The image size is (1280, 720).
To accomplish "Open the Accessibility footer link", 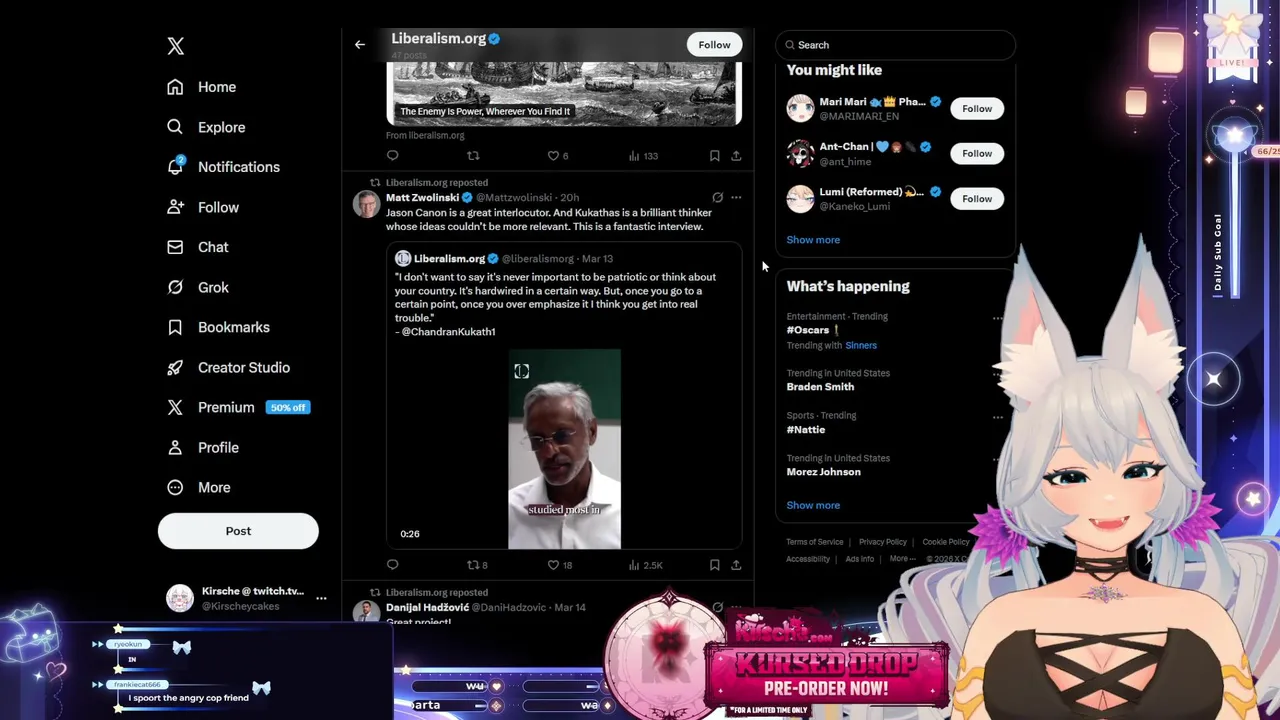I will [x=808, y=559].
